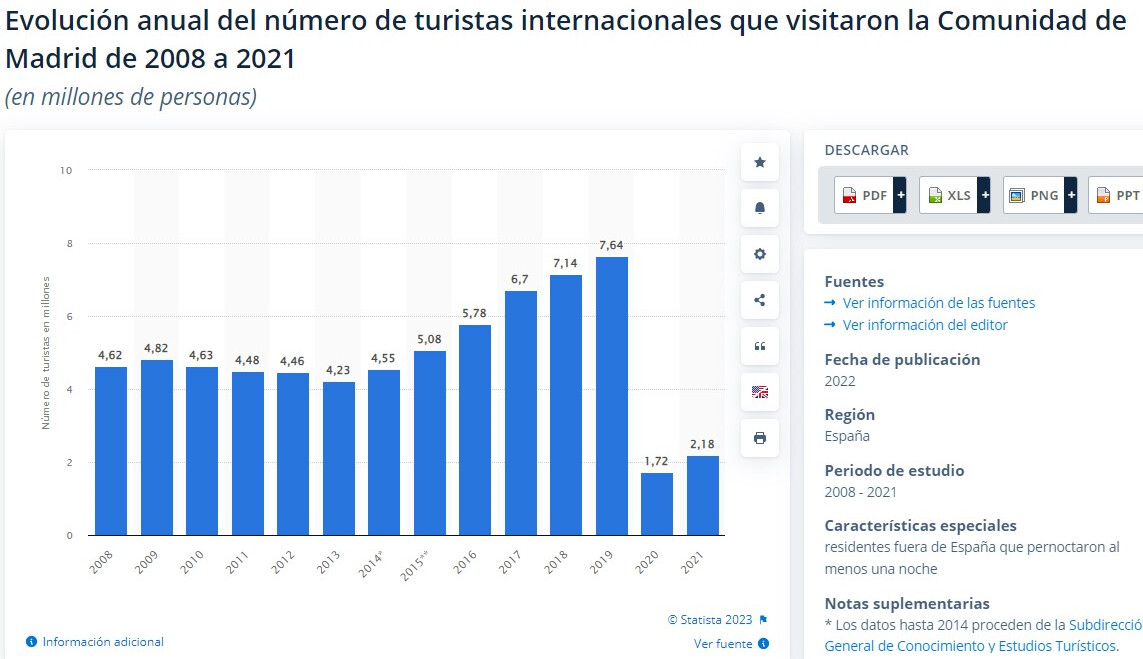Download the chart as PPT

[x=1119, y=196]
